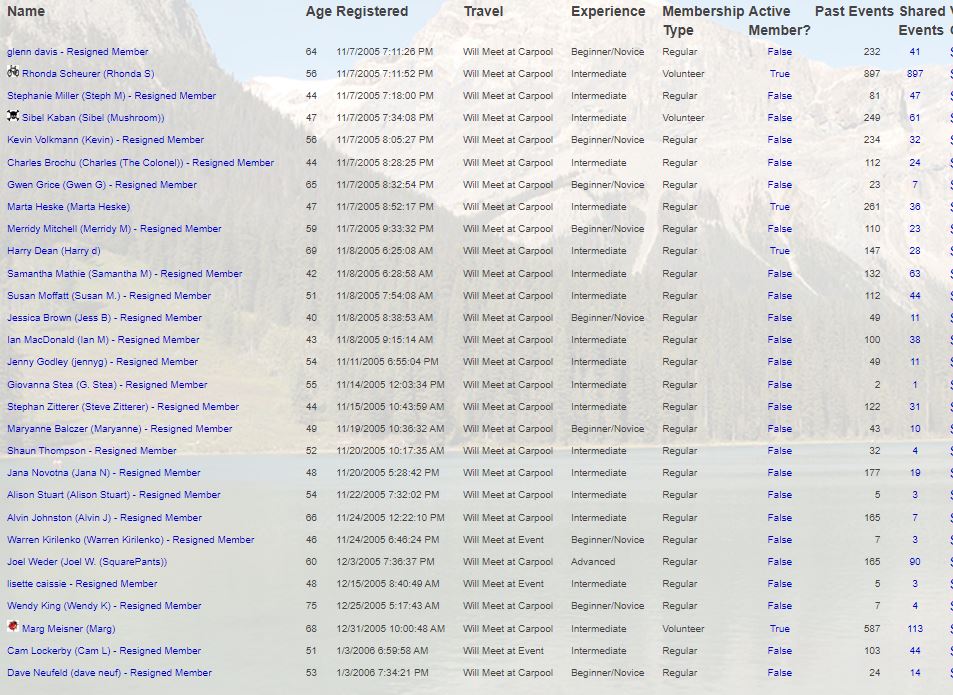The height and width of the screenshot is (695, 953).
Task: Open Wendy King (Wendy K) profile
Action: click(x=104, y=606)
